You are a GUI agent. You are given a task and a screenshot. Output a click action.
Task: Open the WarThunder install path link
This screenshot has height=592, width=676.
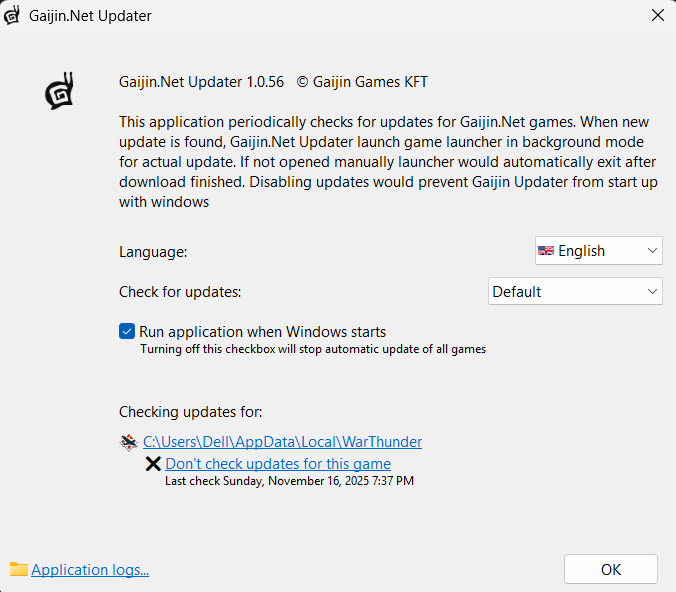[282, 442]
